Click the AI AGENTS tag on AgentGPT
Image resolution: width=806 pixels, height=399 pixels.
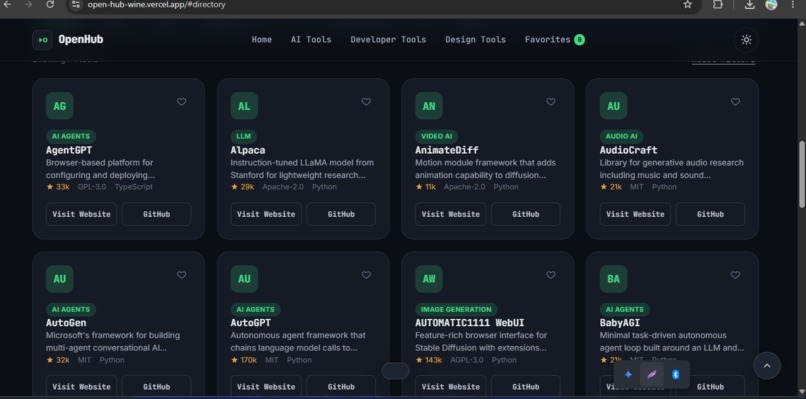pos(71,136)
